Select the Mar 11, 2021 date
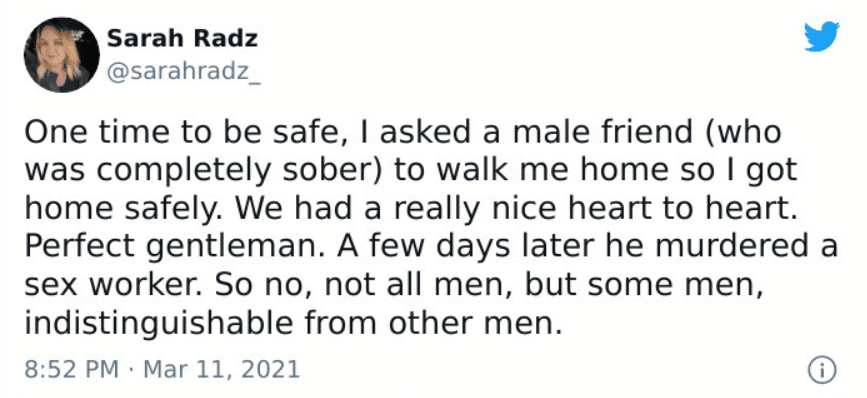Image resolution: width=867 pixels, height=398 pixels. [x=222, y=369]
